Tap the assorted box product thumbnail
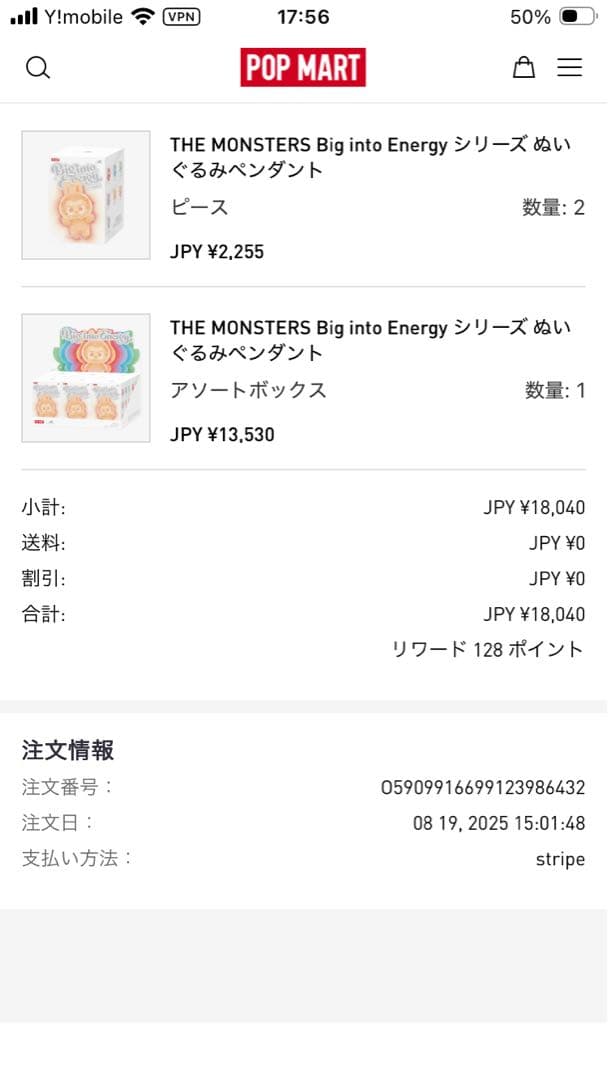This screenshot has width=608, height=1080. pos(86,378)
